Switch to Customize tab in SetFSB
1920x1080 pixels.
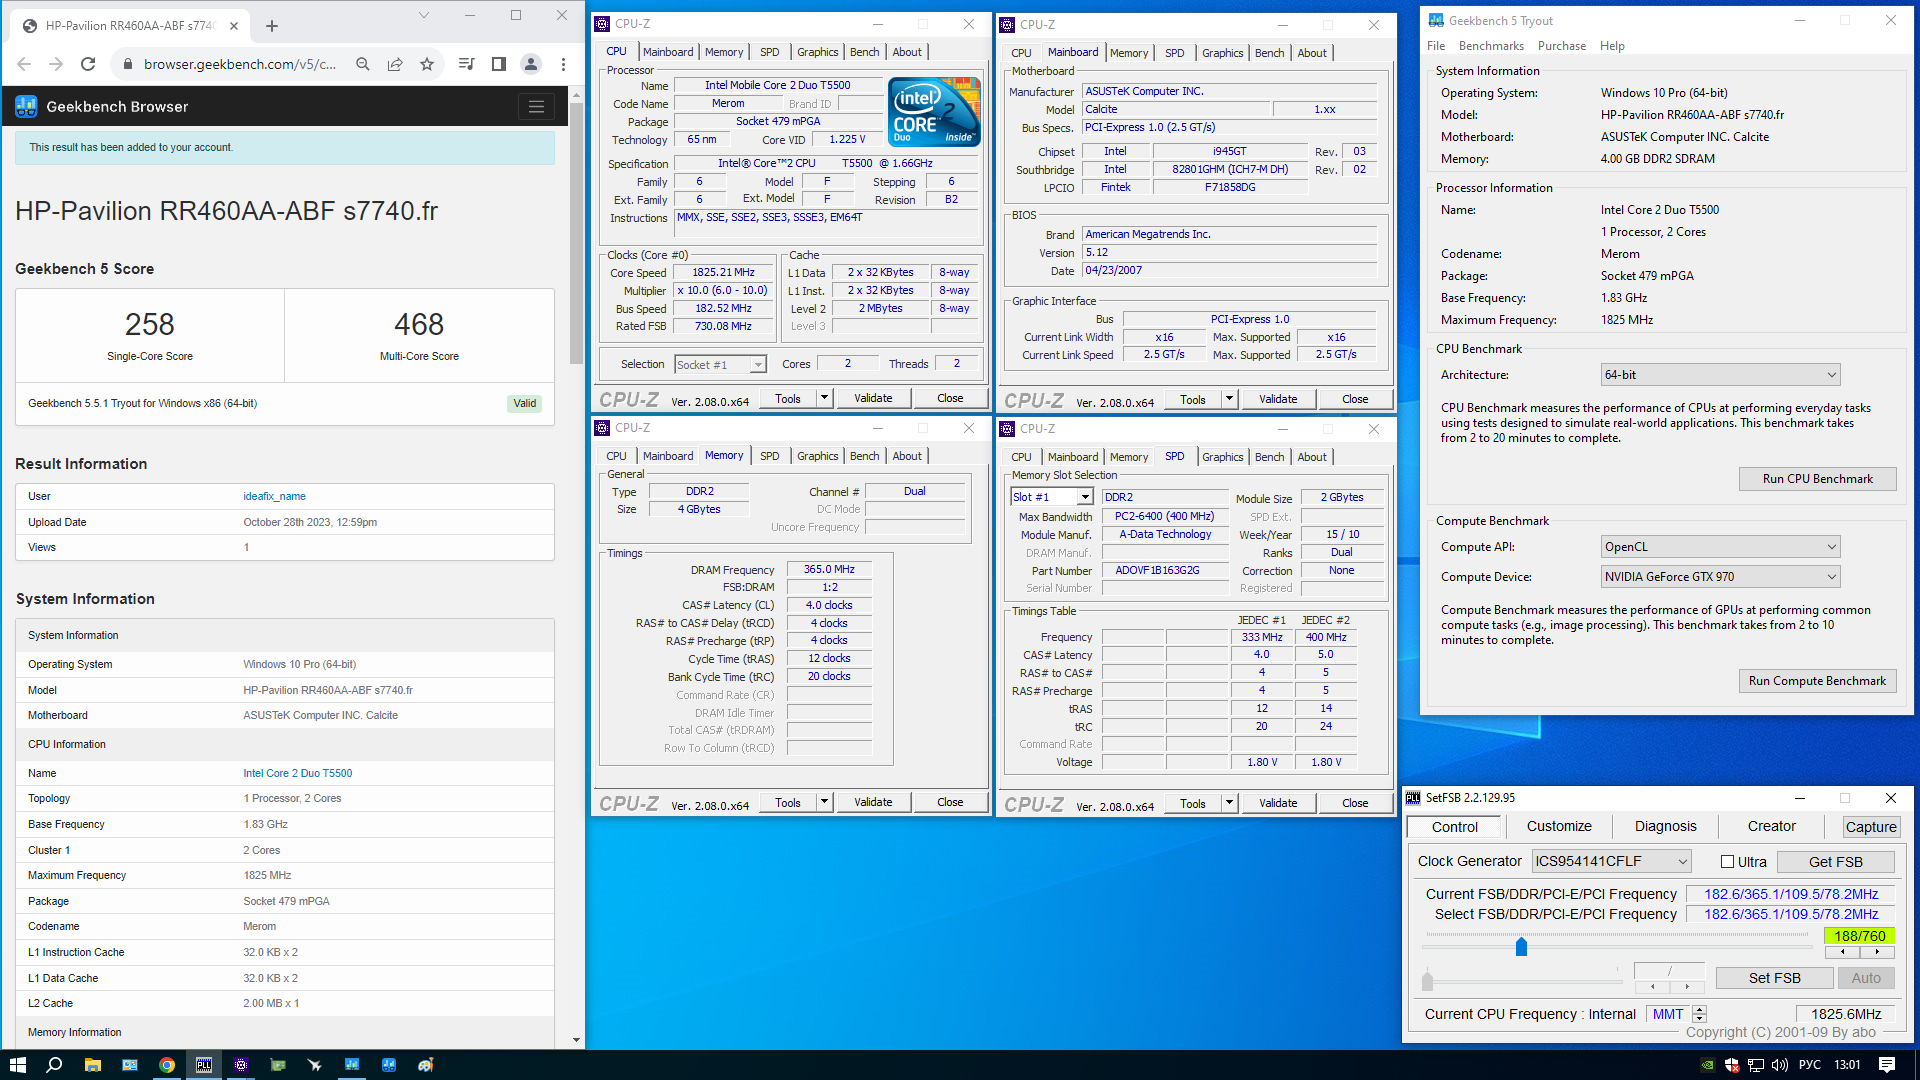[1559, 826]
